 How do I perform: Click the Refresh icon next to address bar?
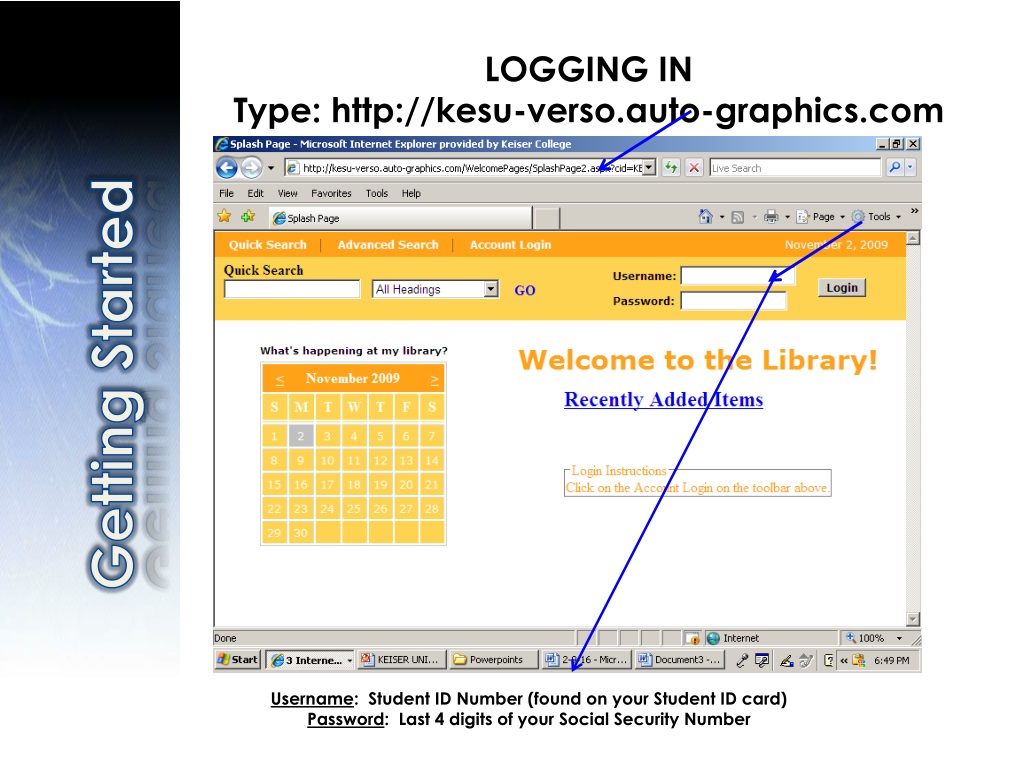coord(671,168)
